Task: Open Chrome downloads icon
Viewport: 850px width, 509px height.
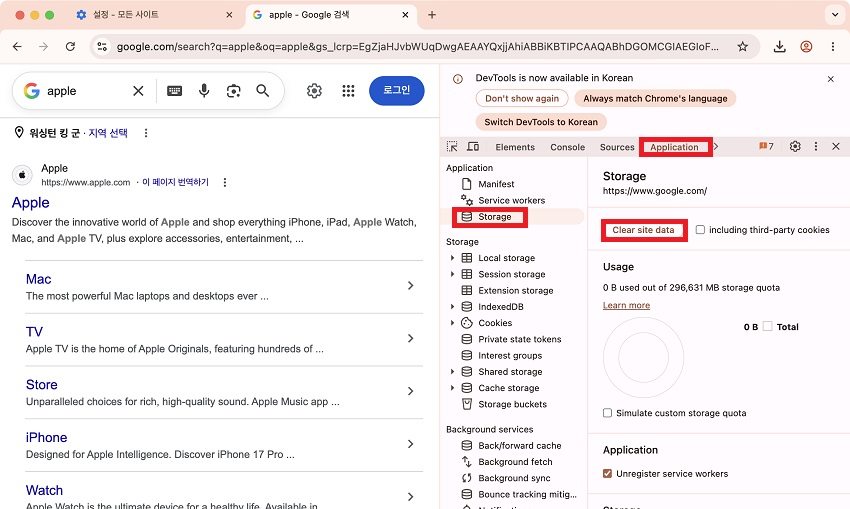Action: click(780, 47)
